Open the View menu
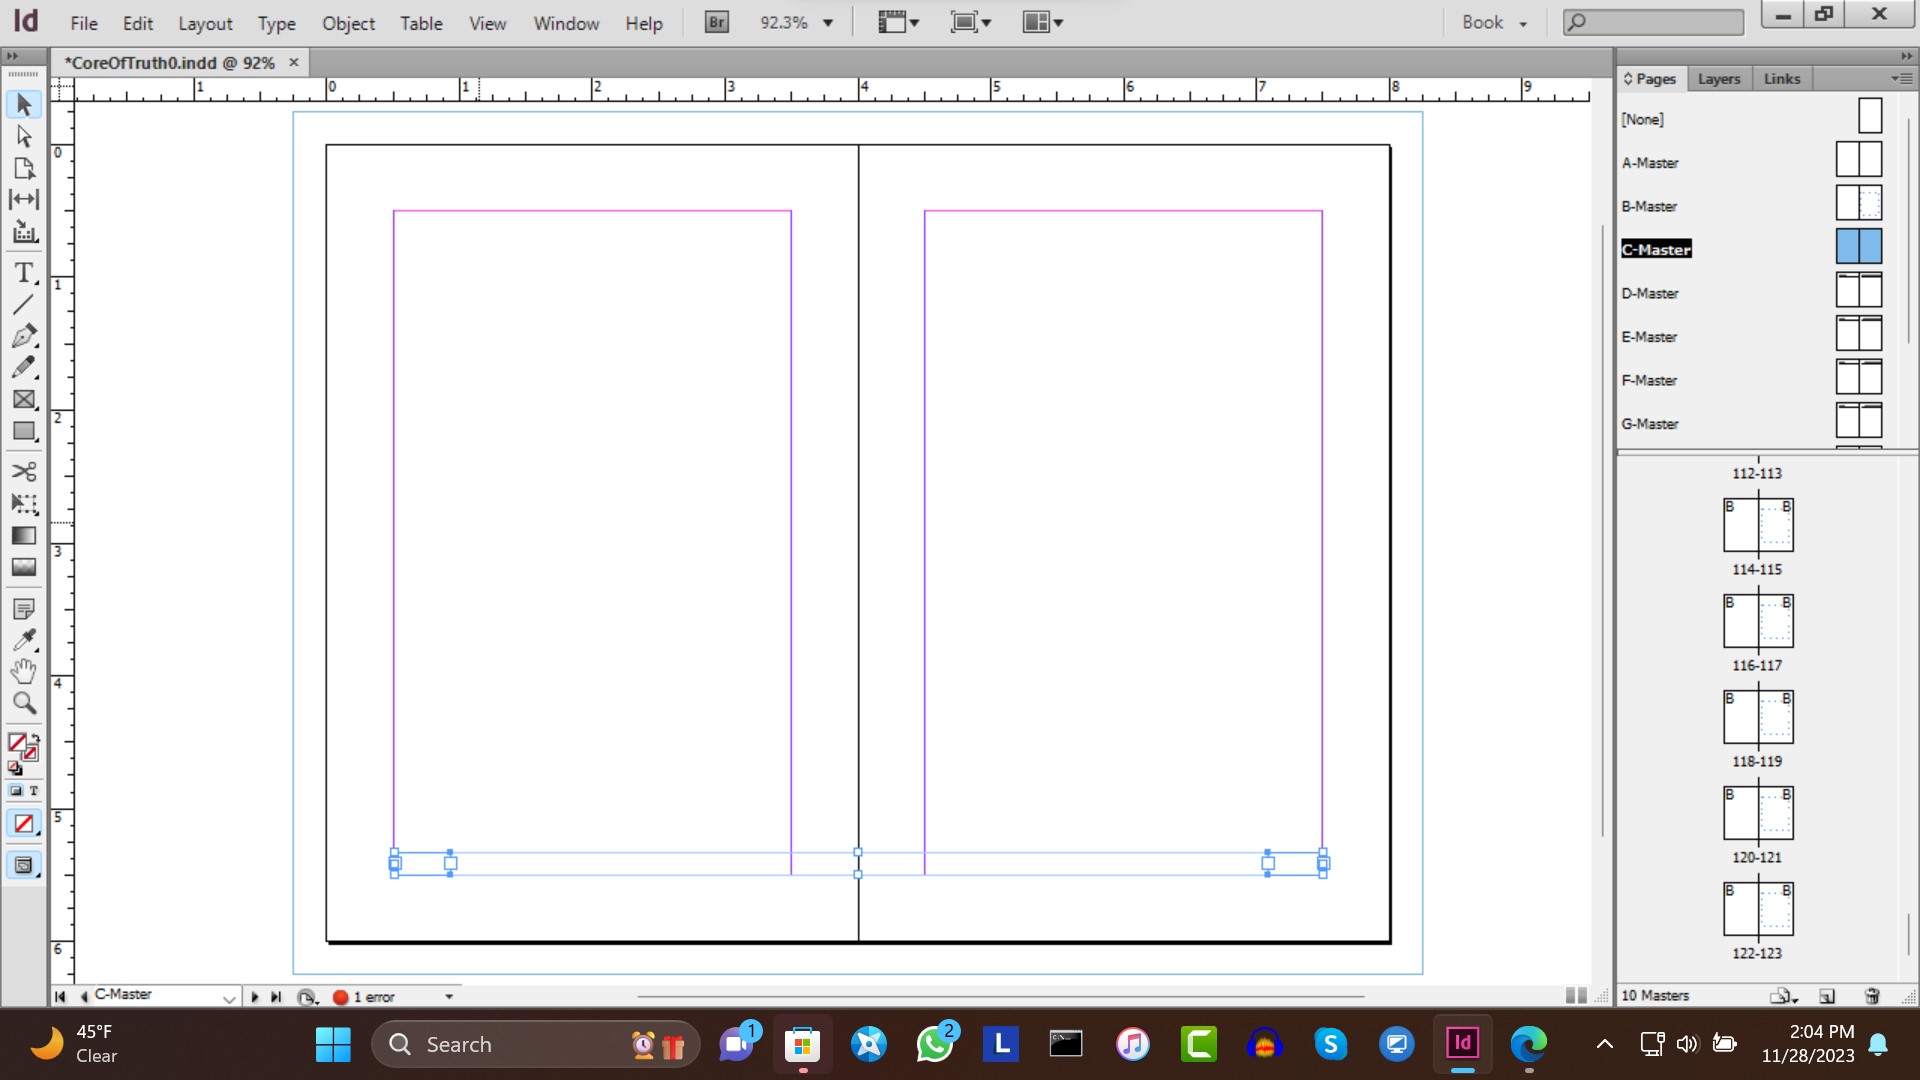1920x1080 pixels. (487, 22)
